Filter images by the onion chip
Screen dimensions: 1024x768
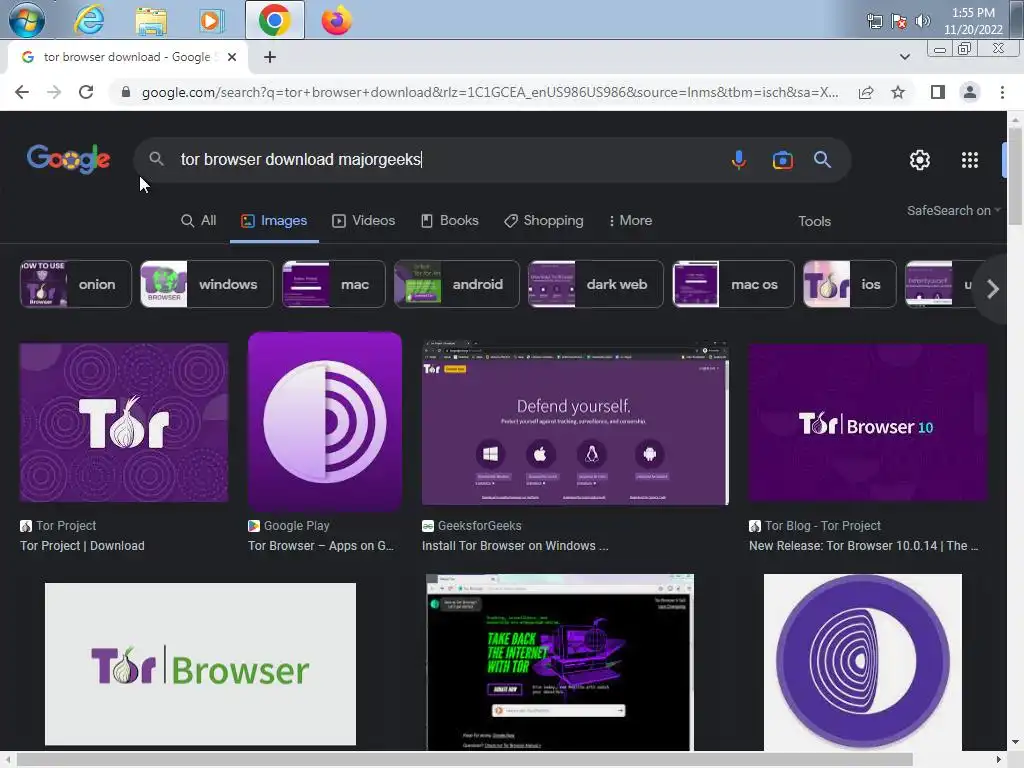(x=76, y=284)
